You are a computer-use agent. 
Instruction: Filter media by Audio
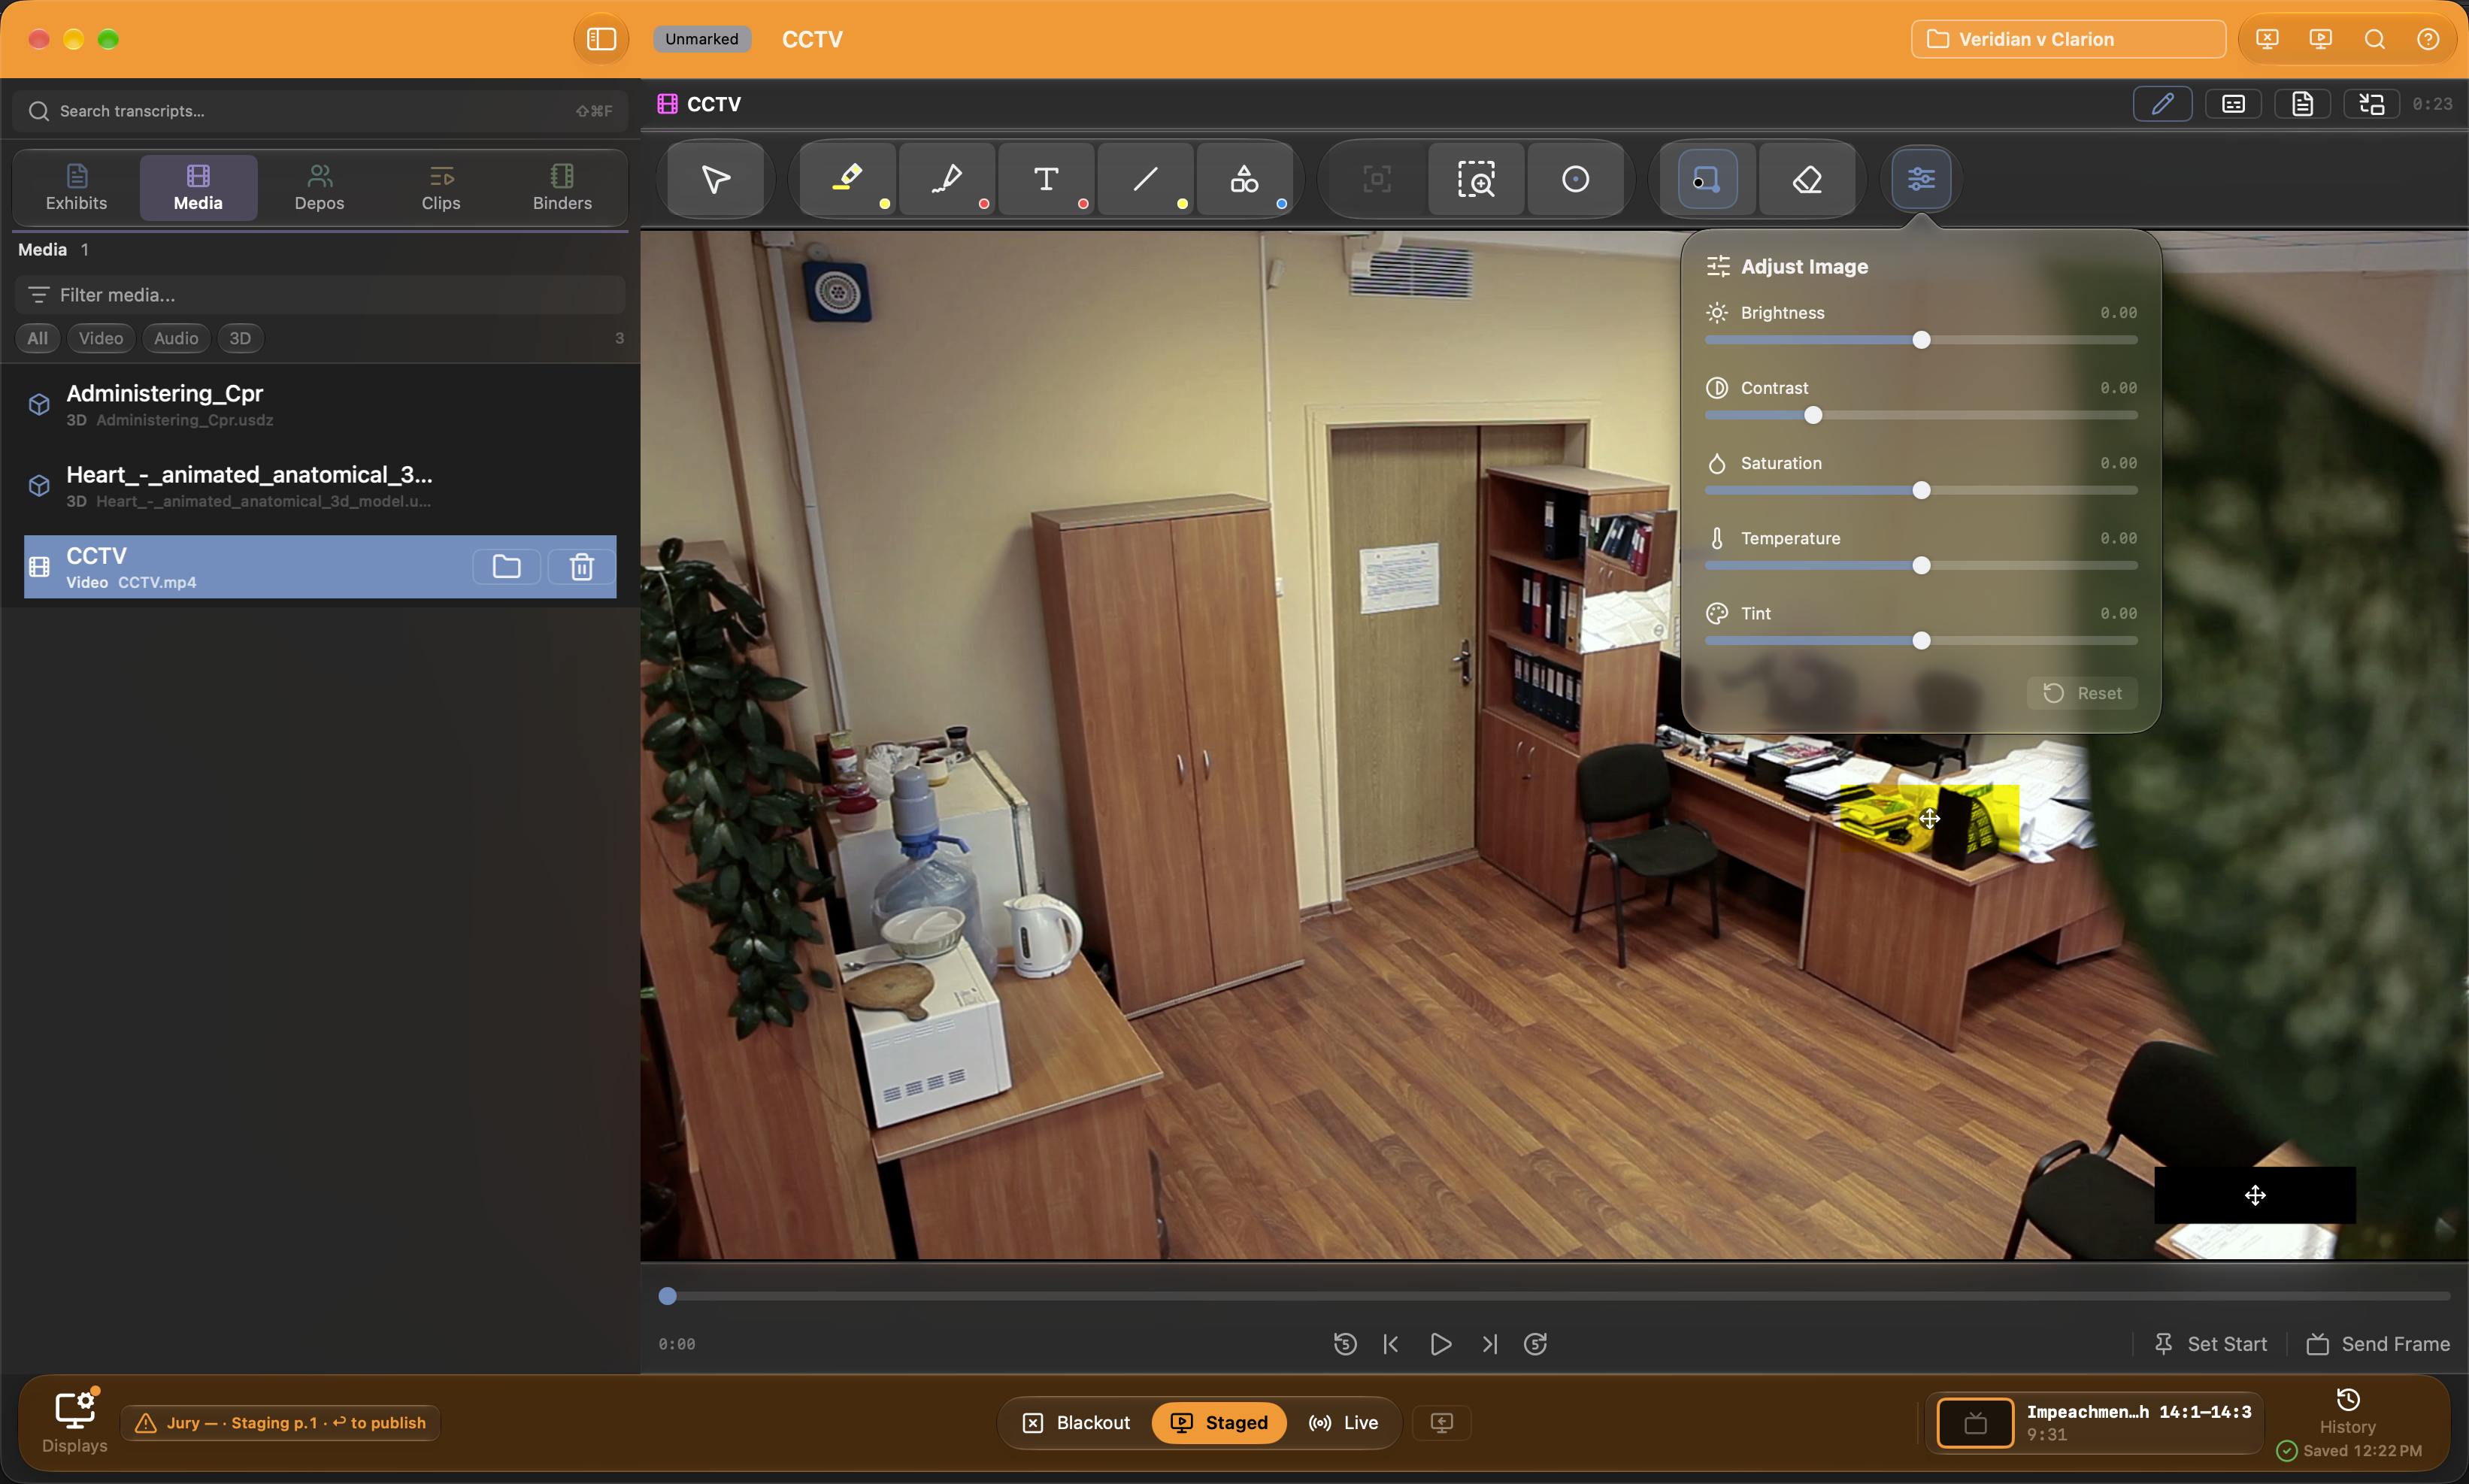point(176,338)
